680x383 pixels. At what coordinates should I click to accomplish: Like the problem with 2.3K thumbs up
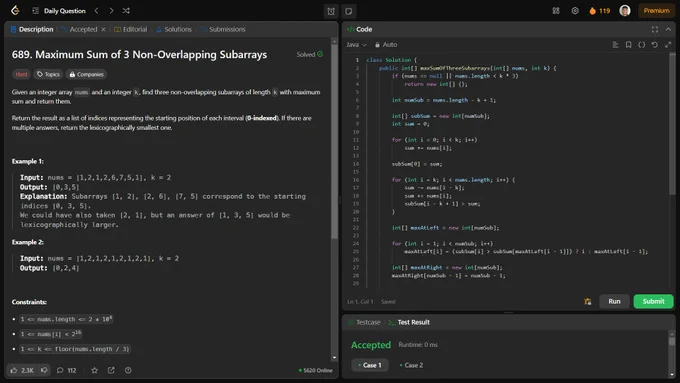click(22, 370)
